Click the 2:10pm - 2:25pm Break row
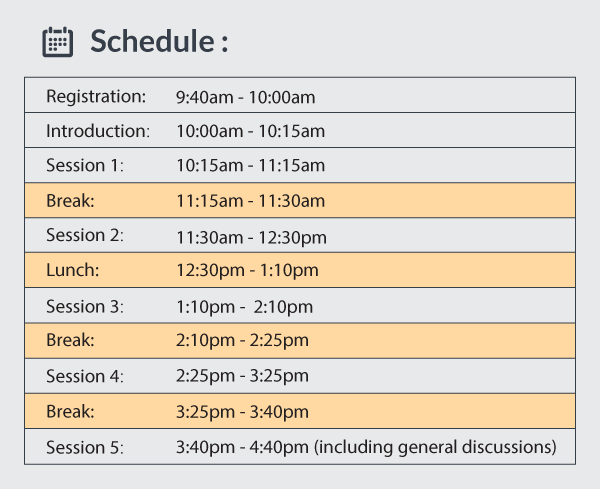Screen dimensions: 600x489 point(300,341)
